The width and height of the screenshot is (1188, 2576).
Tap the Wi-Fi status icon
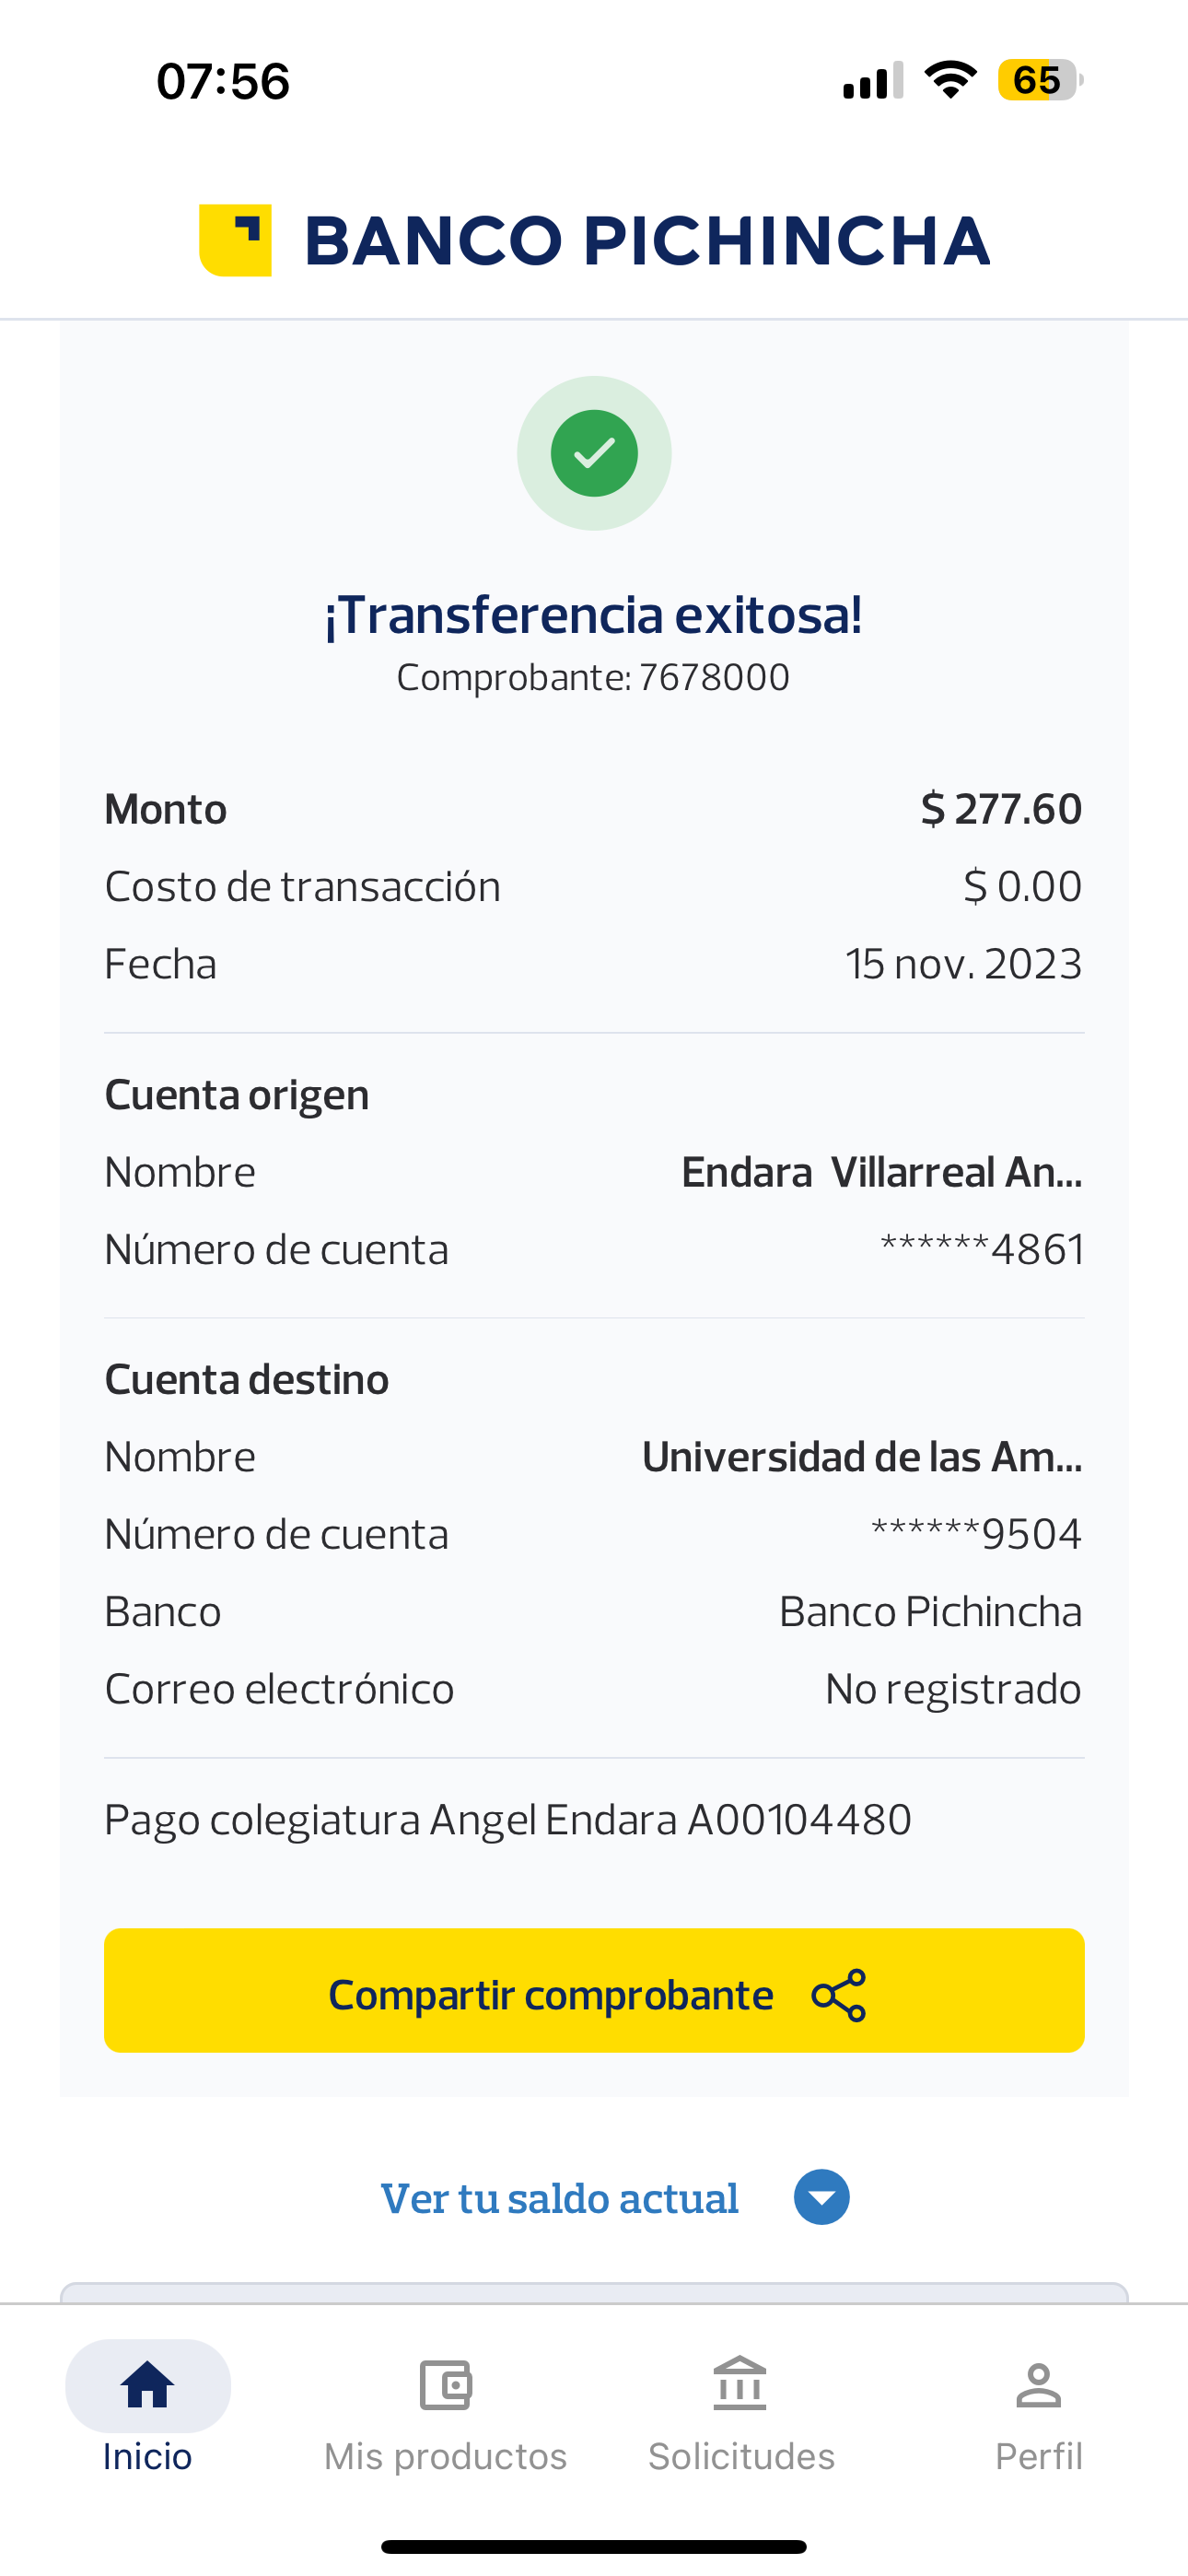pyautogui.click(x=950, y=80)
